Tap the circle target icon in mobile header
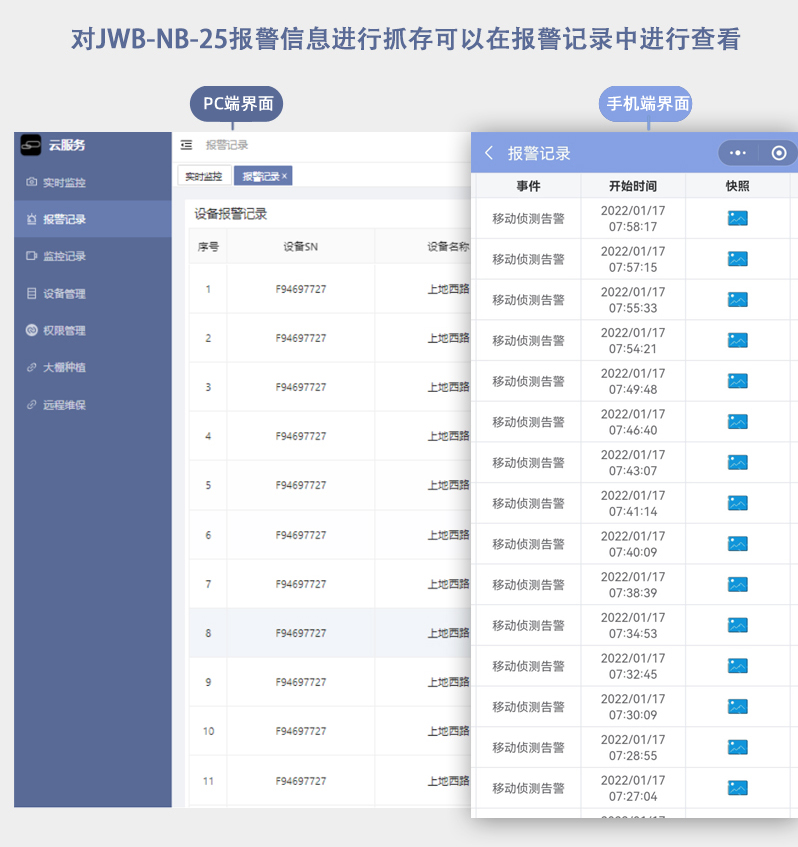The image size is (798, 847). click(x=779, y=153)
